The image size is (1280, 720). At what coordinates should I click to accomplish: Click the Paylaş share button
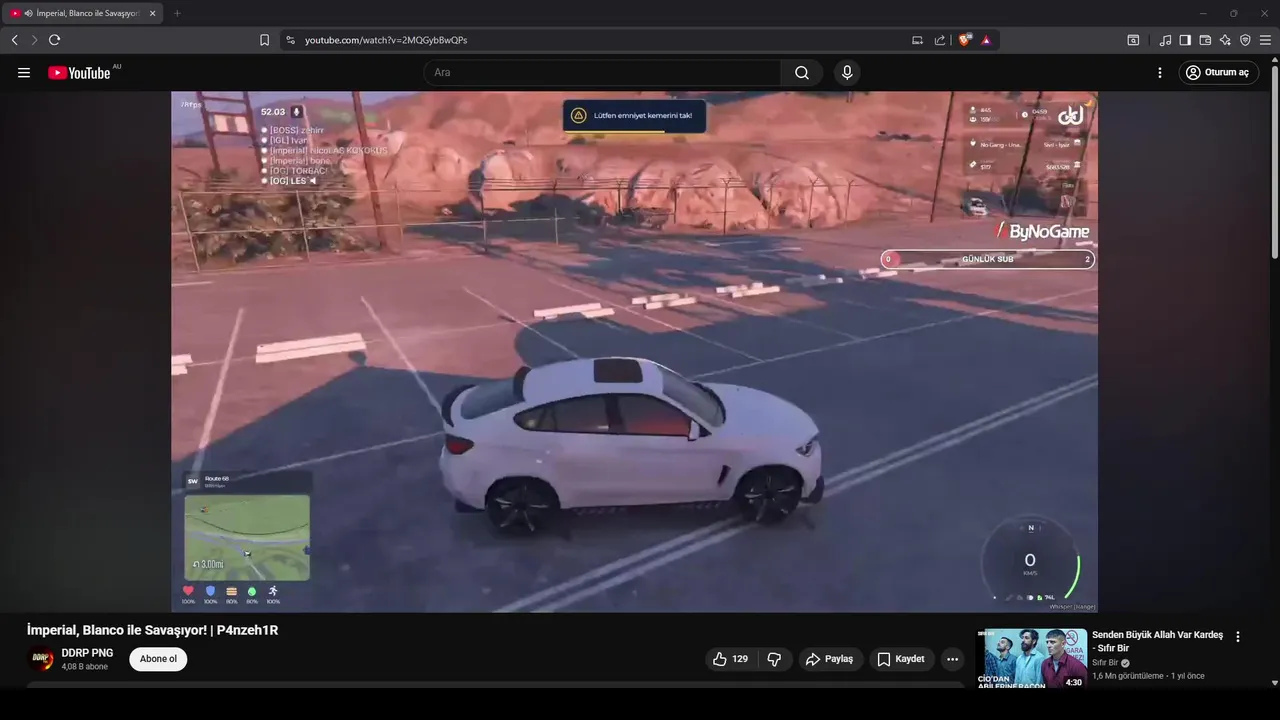(x=830, y=659)
